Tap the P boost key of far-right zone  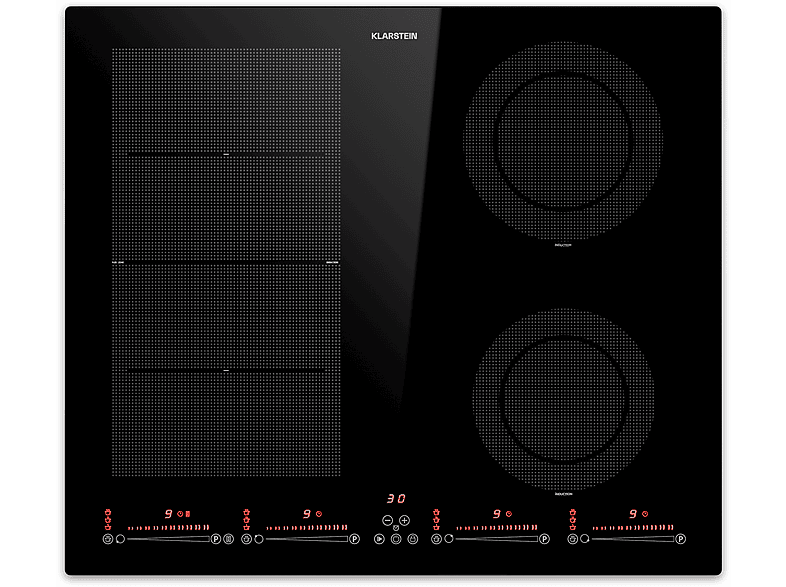pos(681,539)
